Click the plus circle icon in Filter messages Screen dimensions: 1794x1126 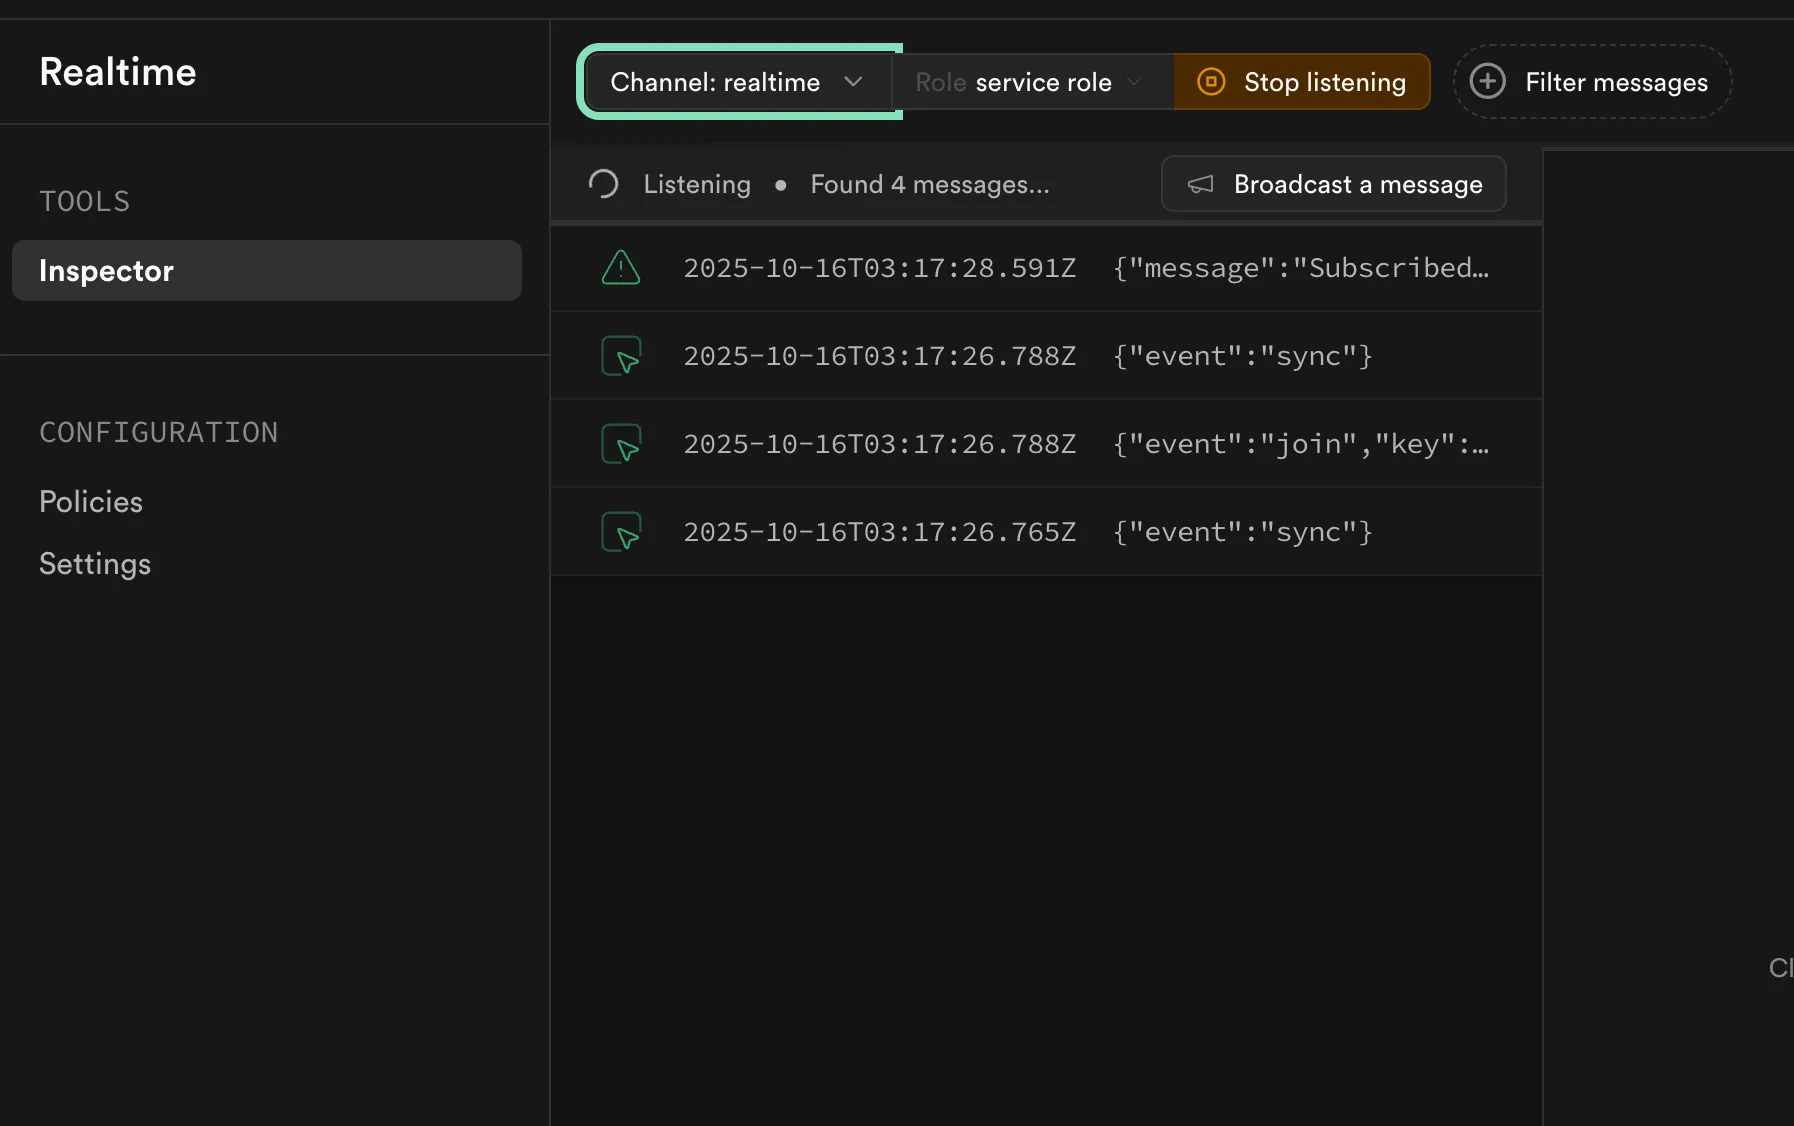pos(1488,82)
